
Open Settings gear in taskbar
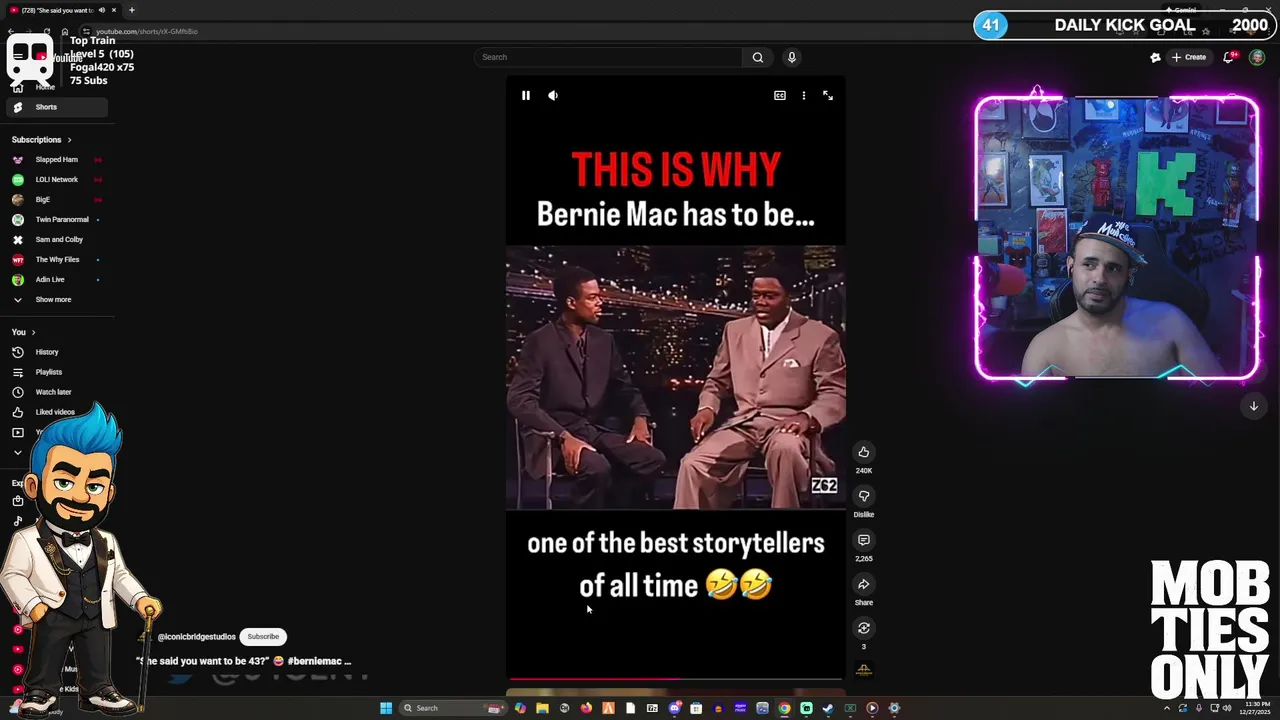pos(894,708)
